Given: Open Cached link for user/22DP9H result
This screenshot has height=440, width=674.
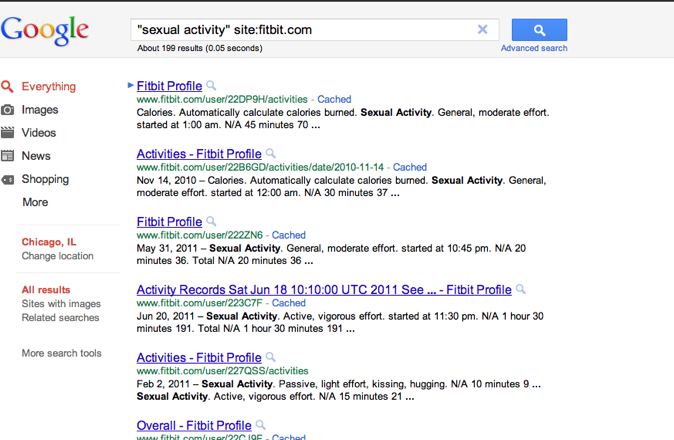Looking at the screenshot, I should coord(335,100).
